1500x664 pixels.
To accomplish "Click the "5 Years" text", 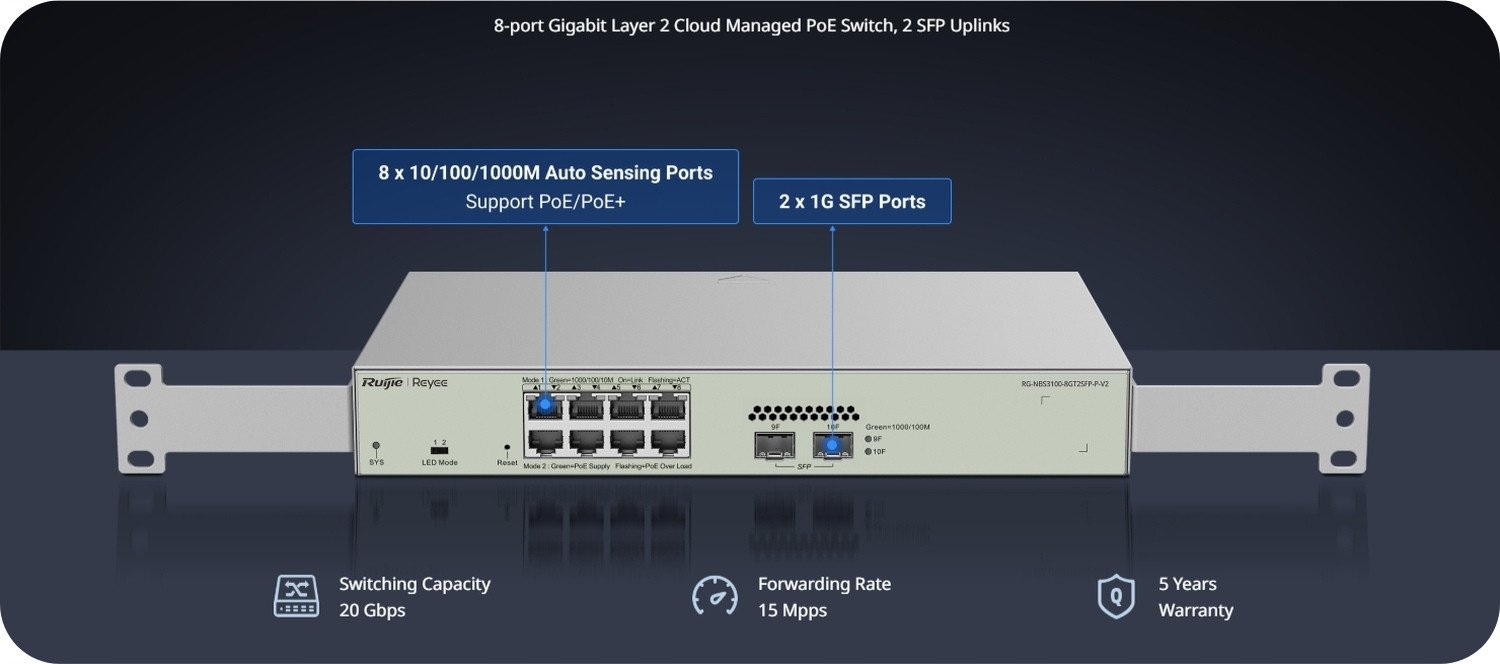I will point(1187,584).
